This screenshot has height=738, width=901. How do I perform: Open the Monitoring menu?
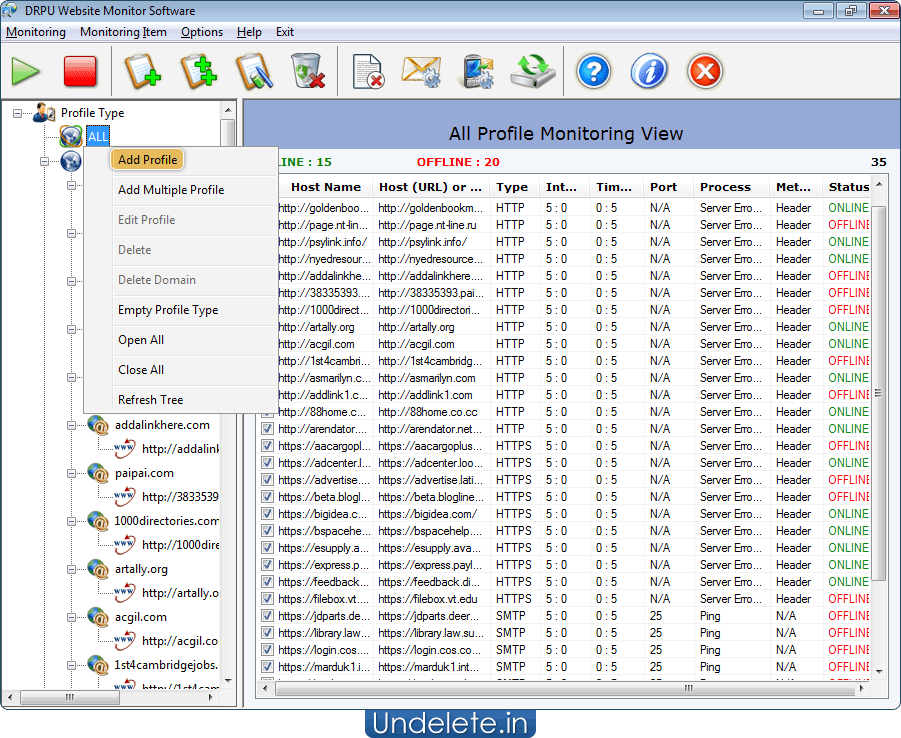36,32
